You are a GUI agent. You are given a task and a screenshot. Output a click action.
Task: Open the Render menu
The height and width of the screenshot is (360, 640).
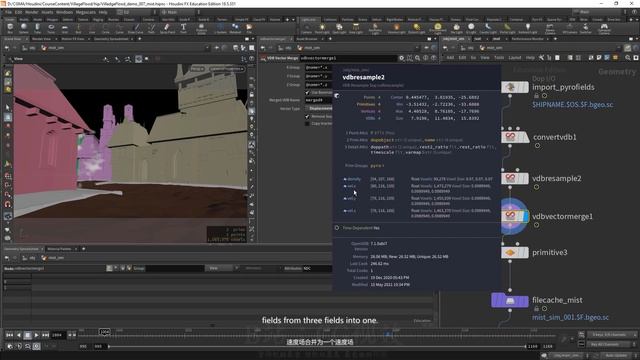[31, 12]
